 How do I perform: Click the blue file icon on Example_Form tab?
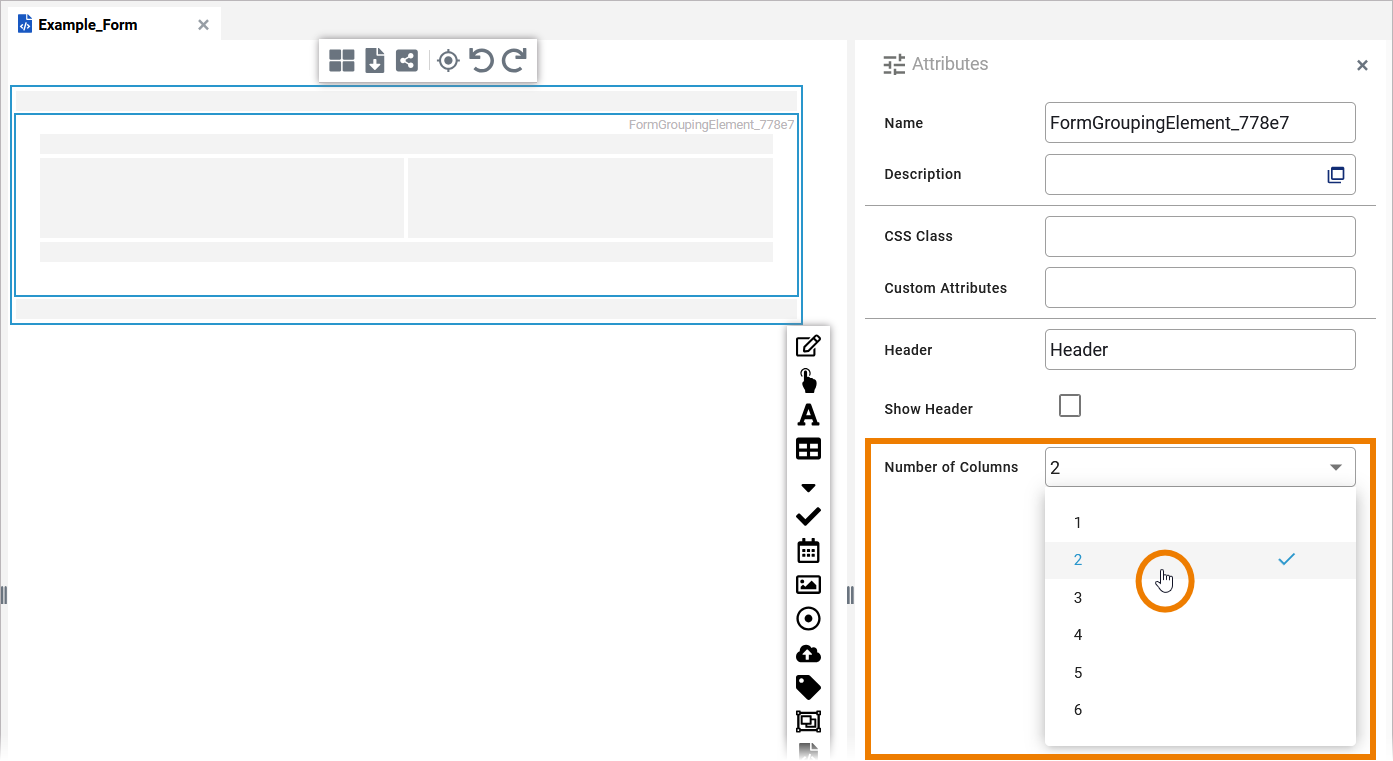coord(25,24)
